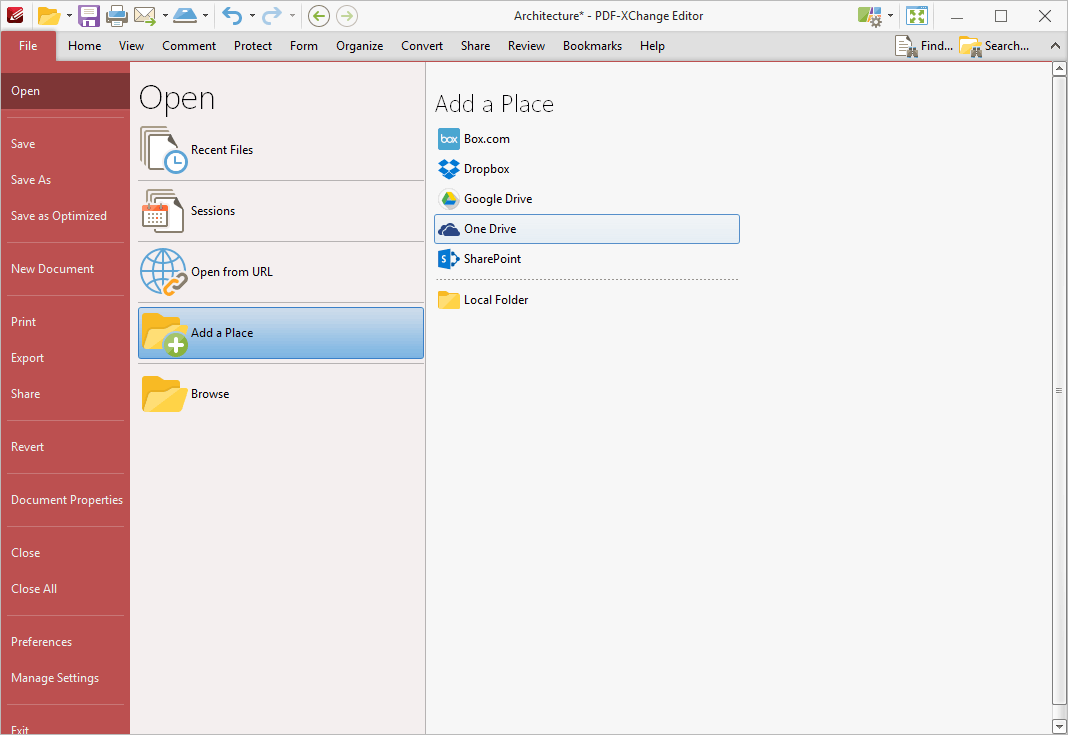Open the Comment ribbon tab

(x=189, y=46)
